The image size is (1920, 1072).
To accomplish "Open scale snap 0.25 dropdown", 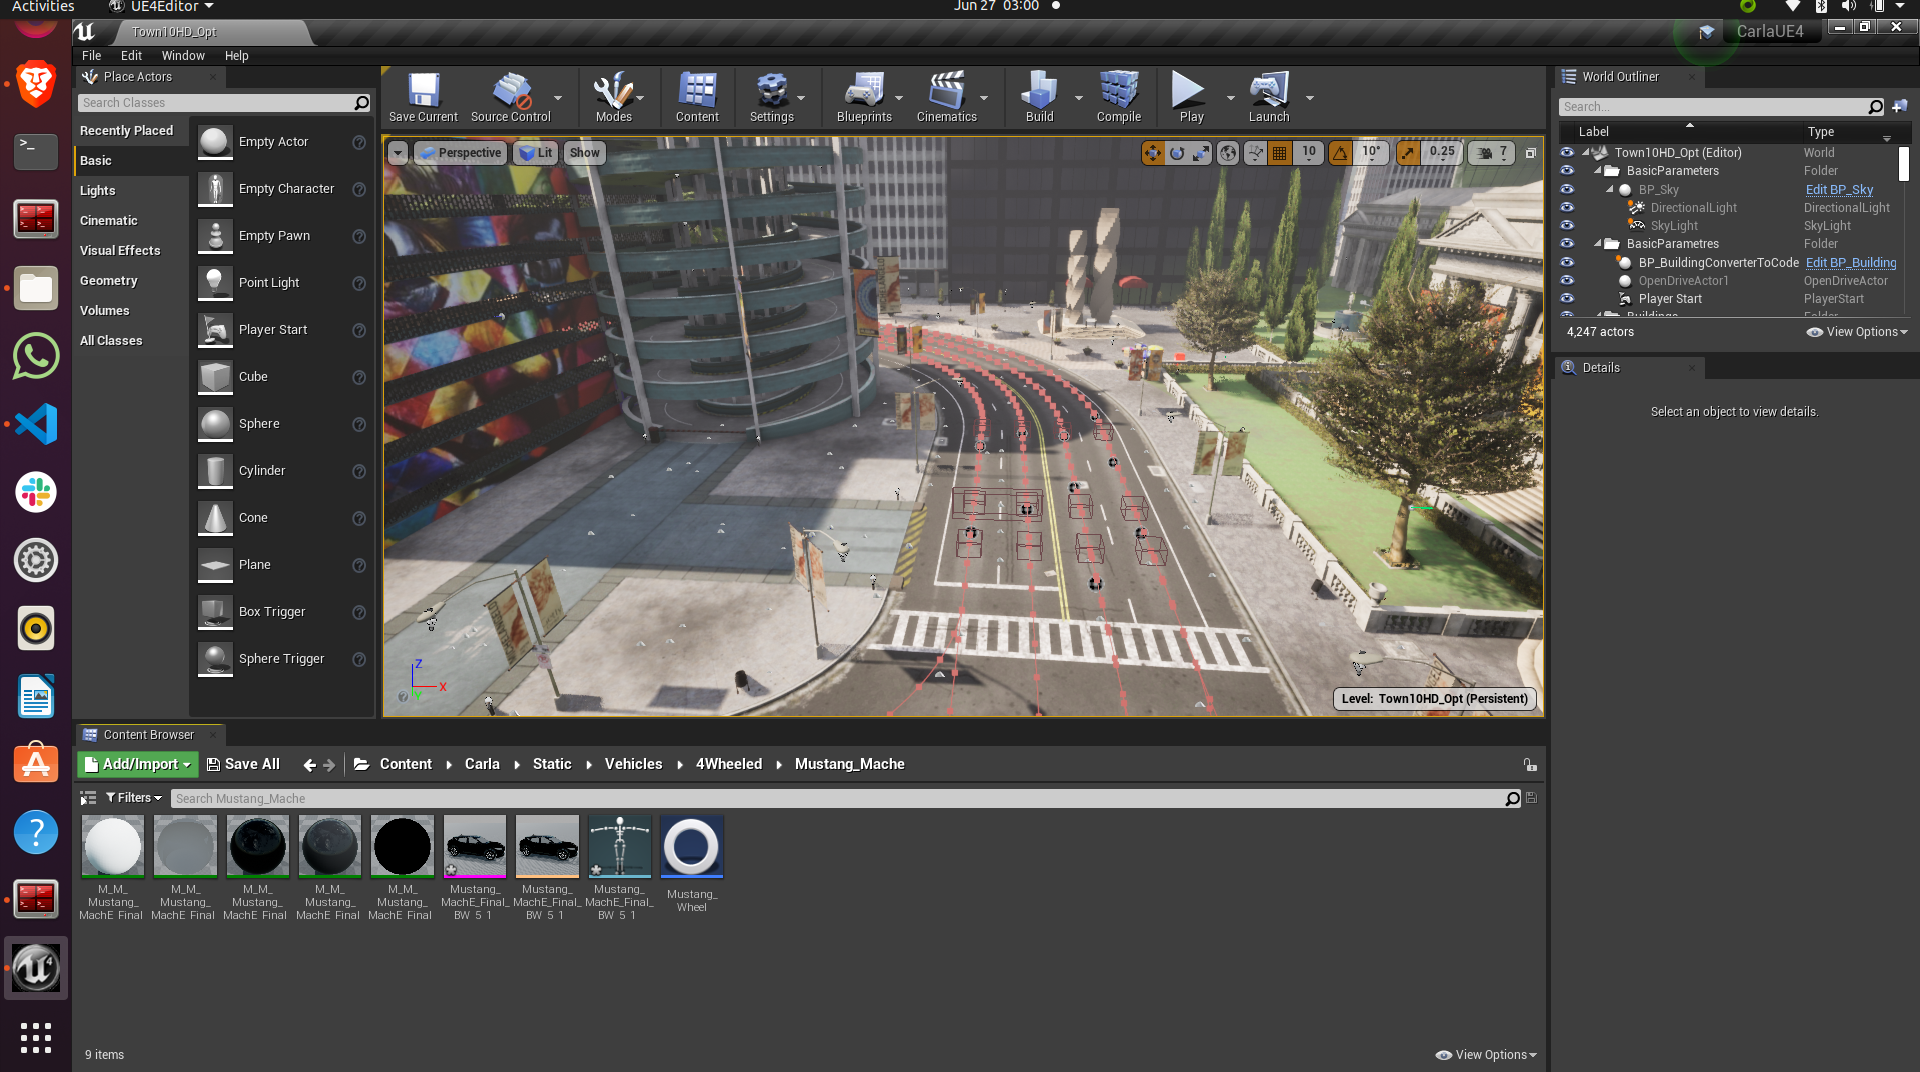I will pyautogui.click(x=1442, y=153).
